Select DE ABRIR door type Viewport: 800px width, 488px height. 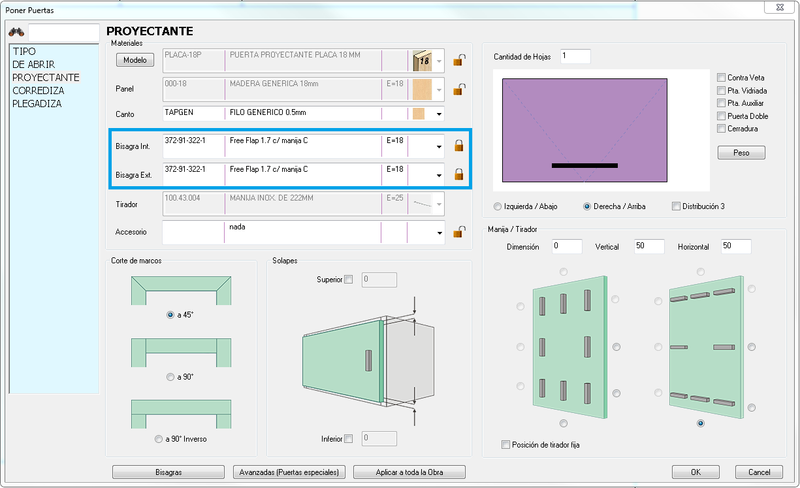coord(34,64)
